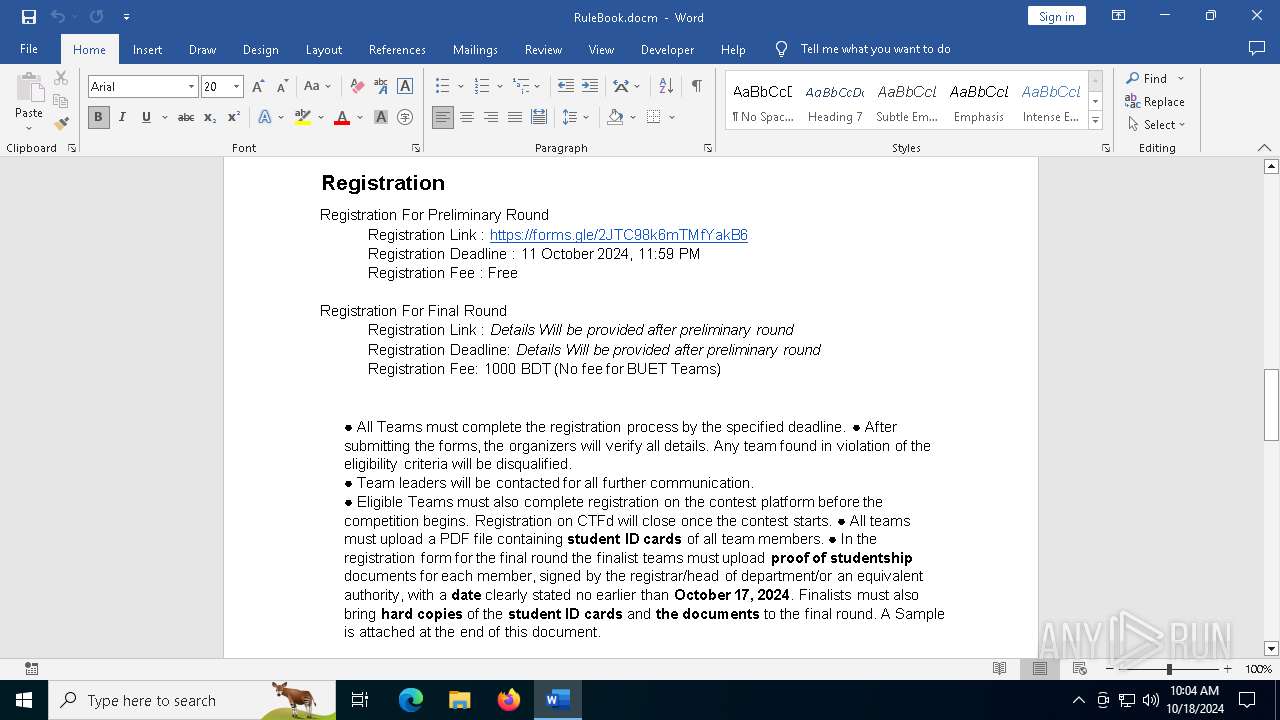1280x720 pixels.
Task: Click the Sign in button
Action: coord(1056,16)
